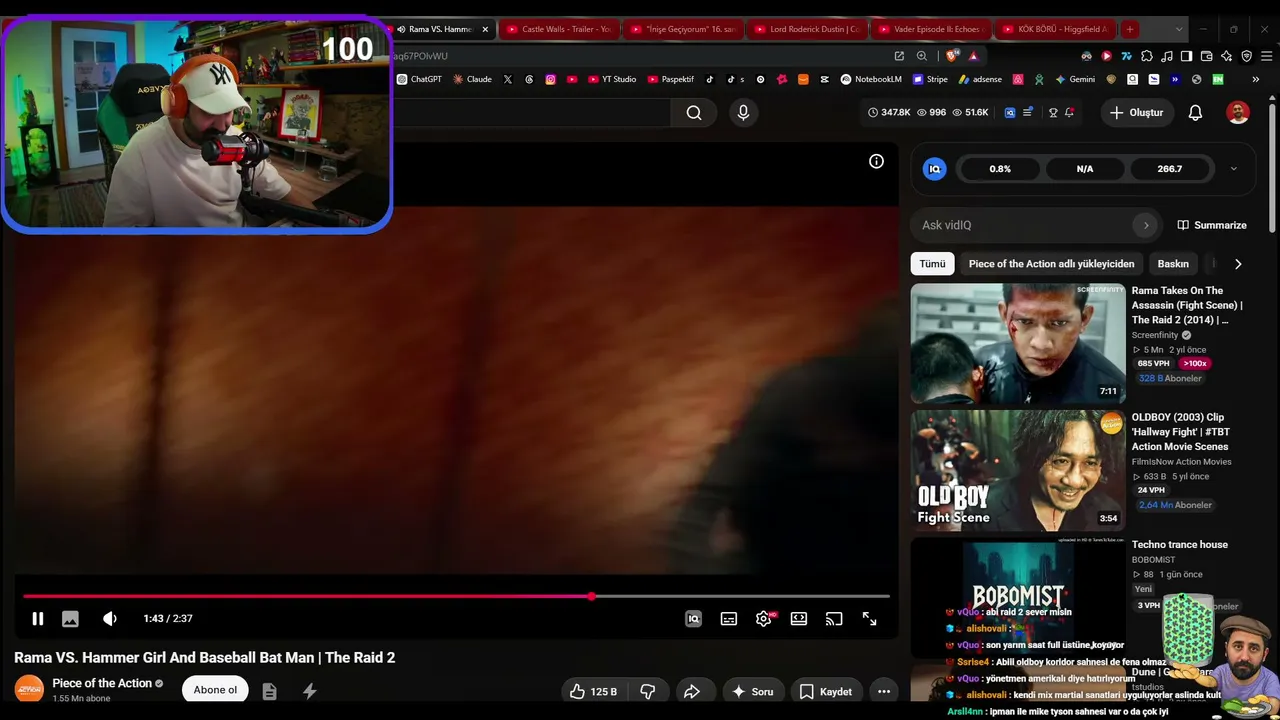The height and width of the screenshot is (720, 1280).
Task: Open a new browser tab
Action: click(x=1129, y=29)
